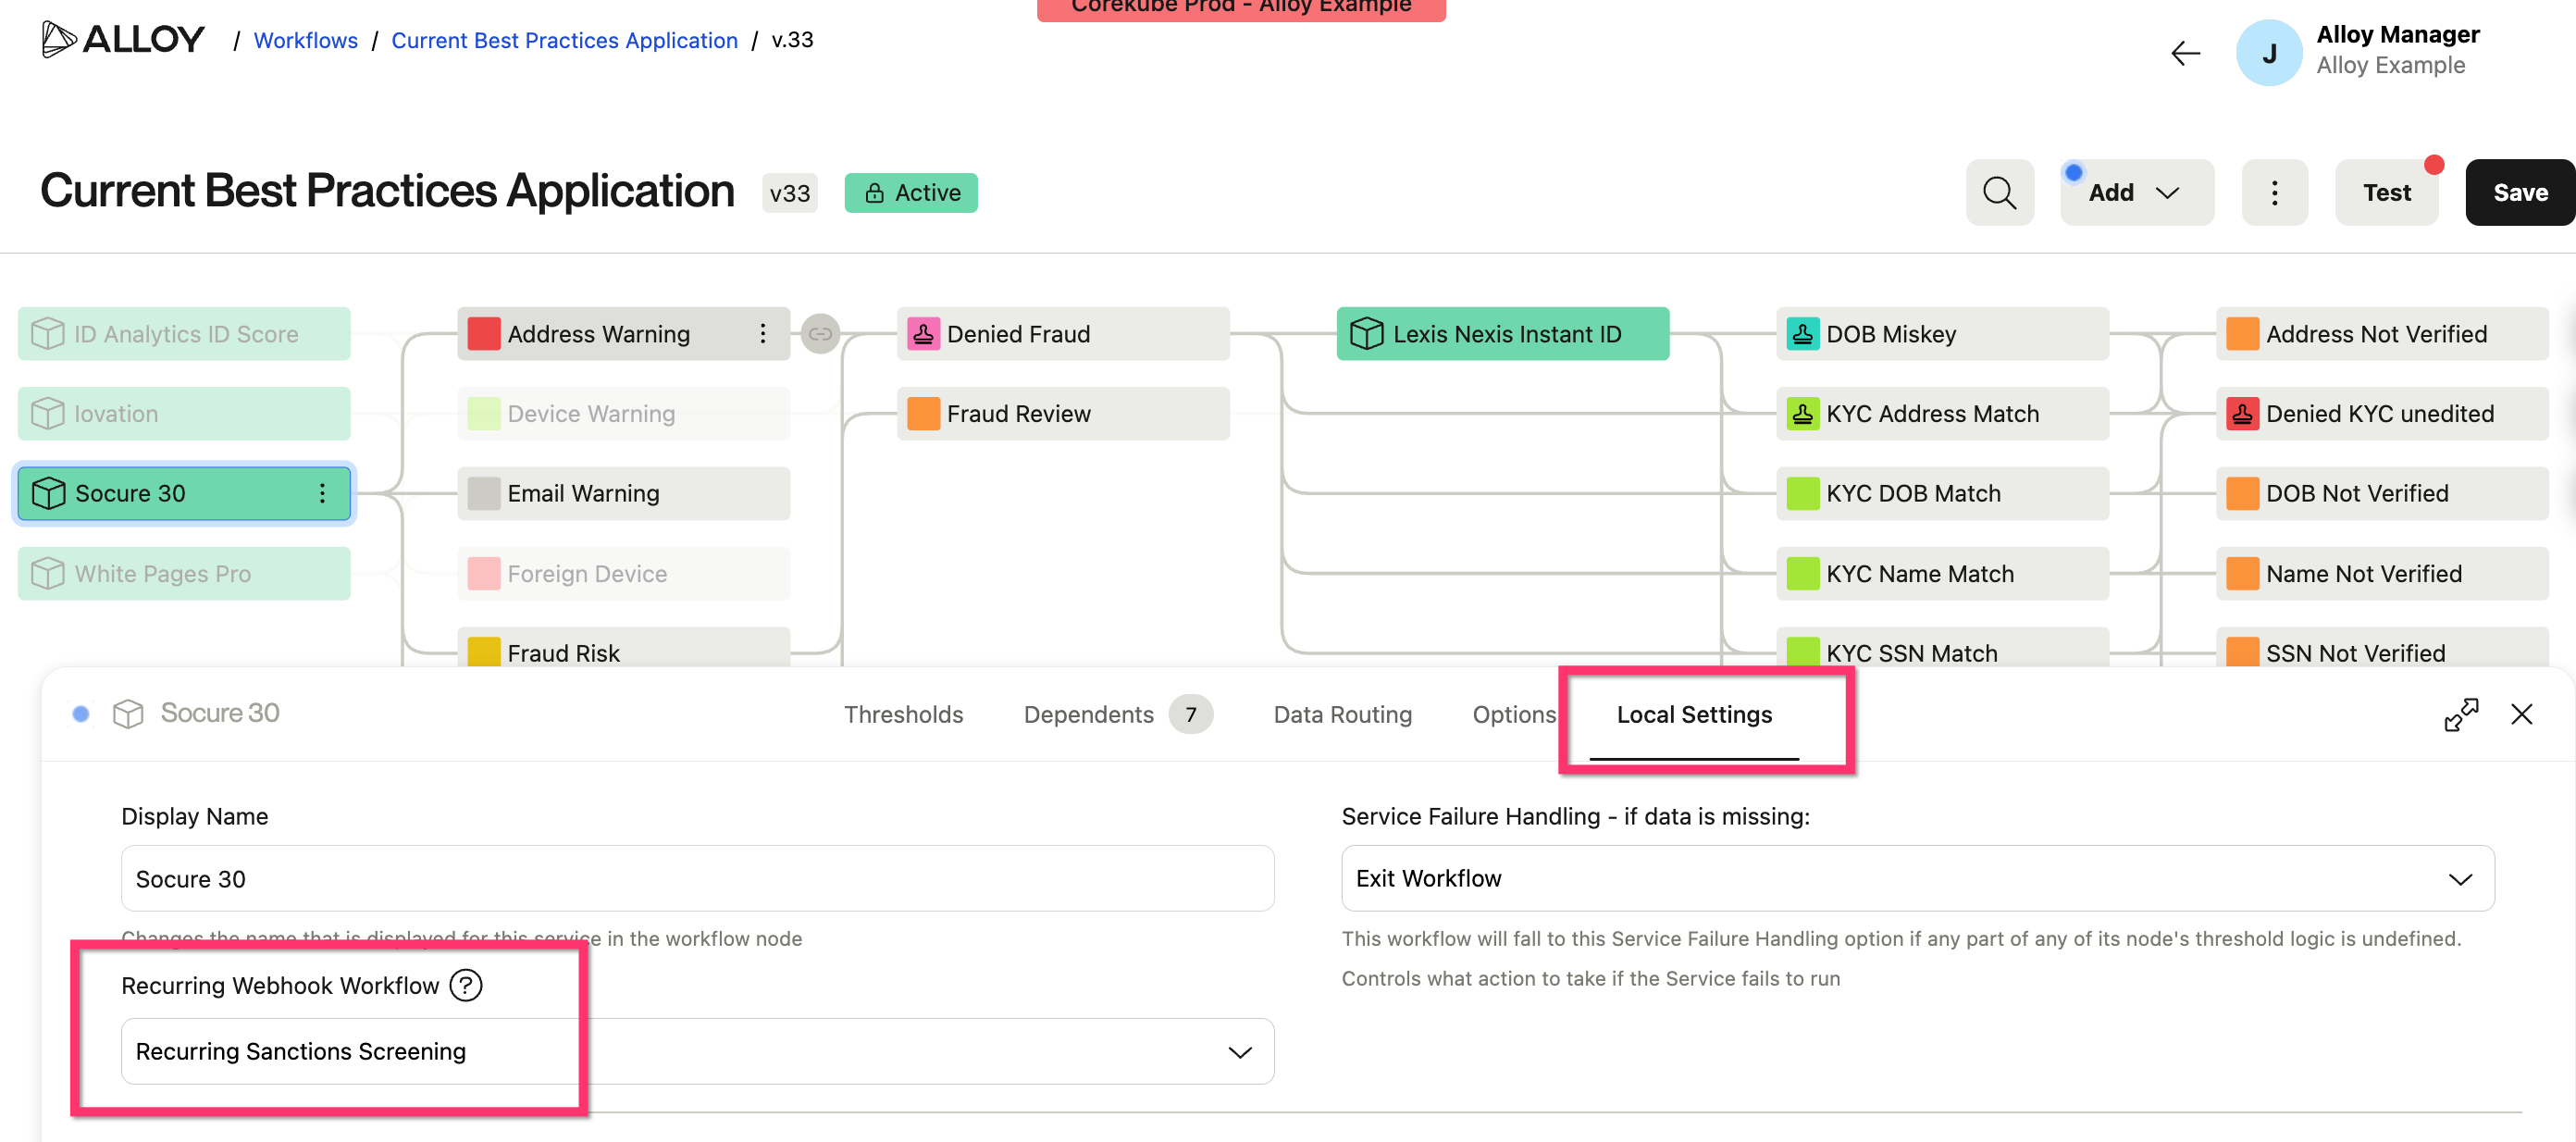Click the Display Name input field
Viewport: 2576px width, 1142px height.
(x=697, y=878)
